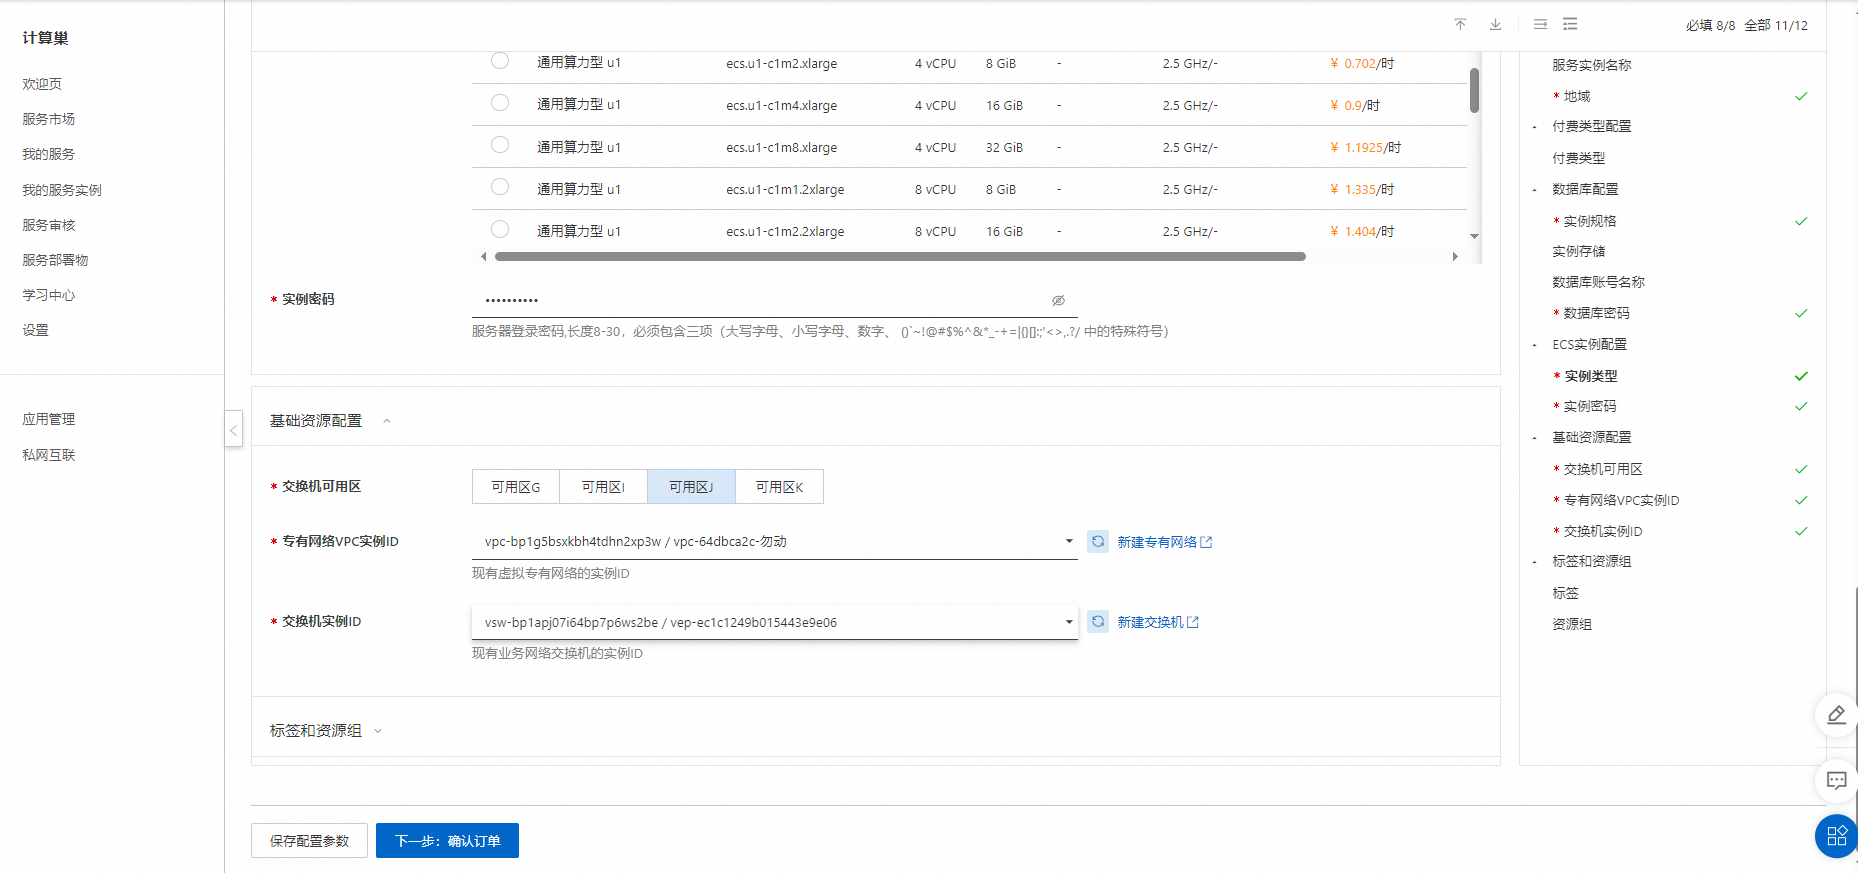The width and height of the screenshot is (1858, 873).
Task: Click the scroll-to-bottom arrow icon
Action: click(1495, 24)
